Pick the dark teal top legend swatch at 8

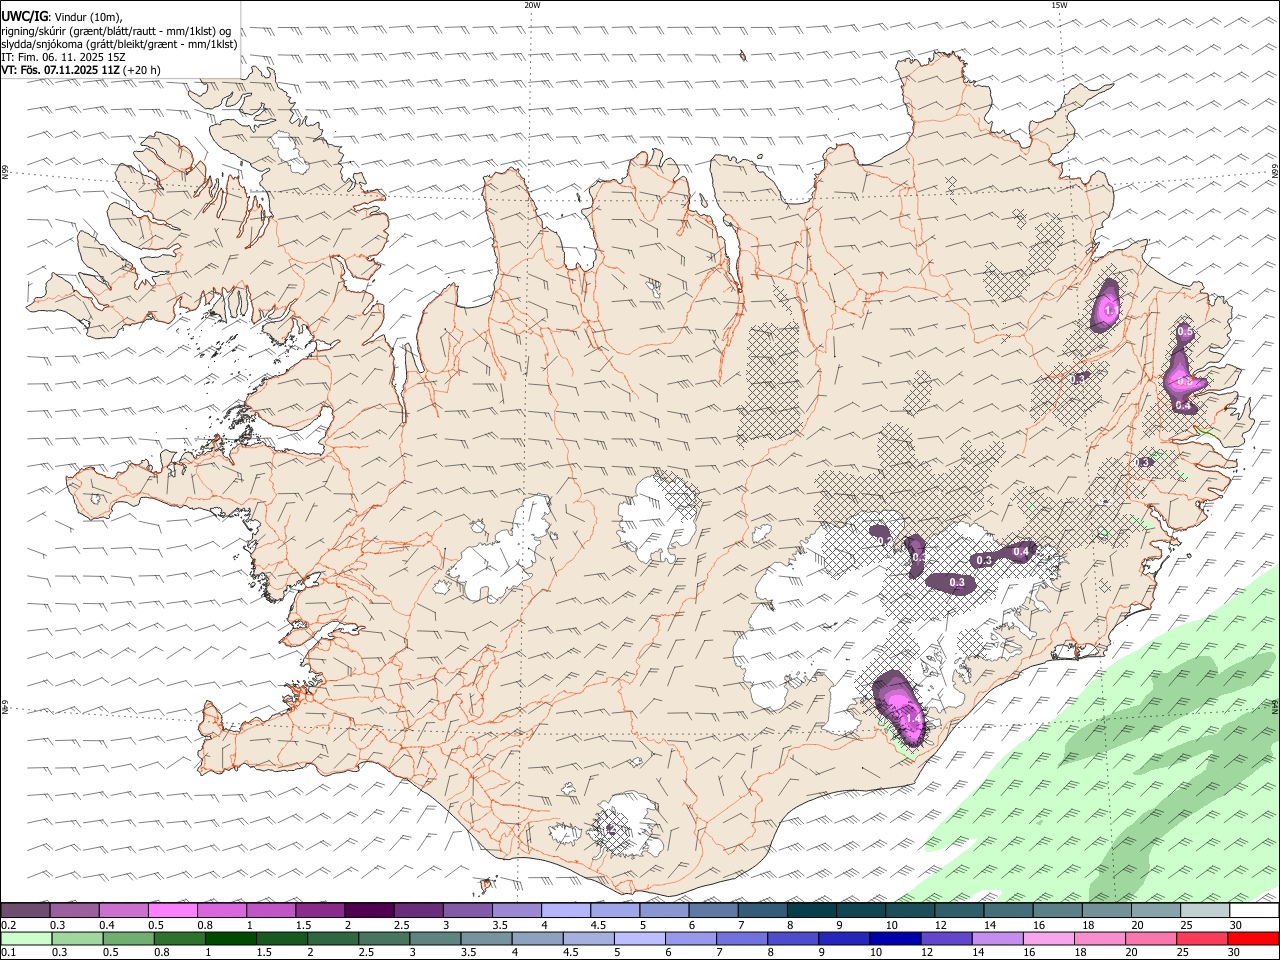coord(810,910)
